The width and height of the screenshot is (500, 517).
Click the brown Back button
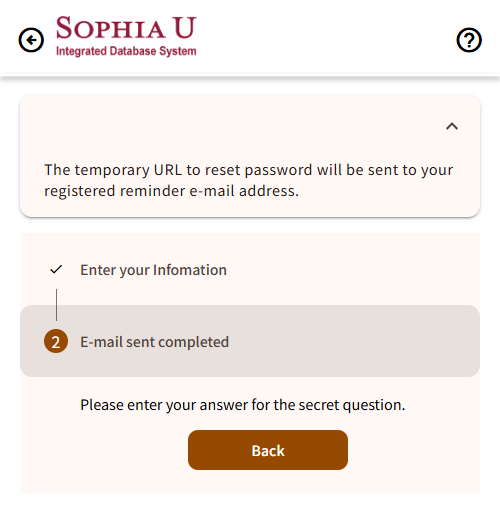click(x=268, y=450)
